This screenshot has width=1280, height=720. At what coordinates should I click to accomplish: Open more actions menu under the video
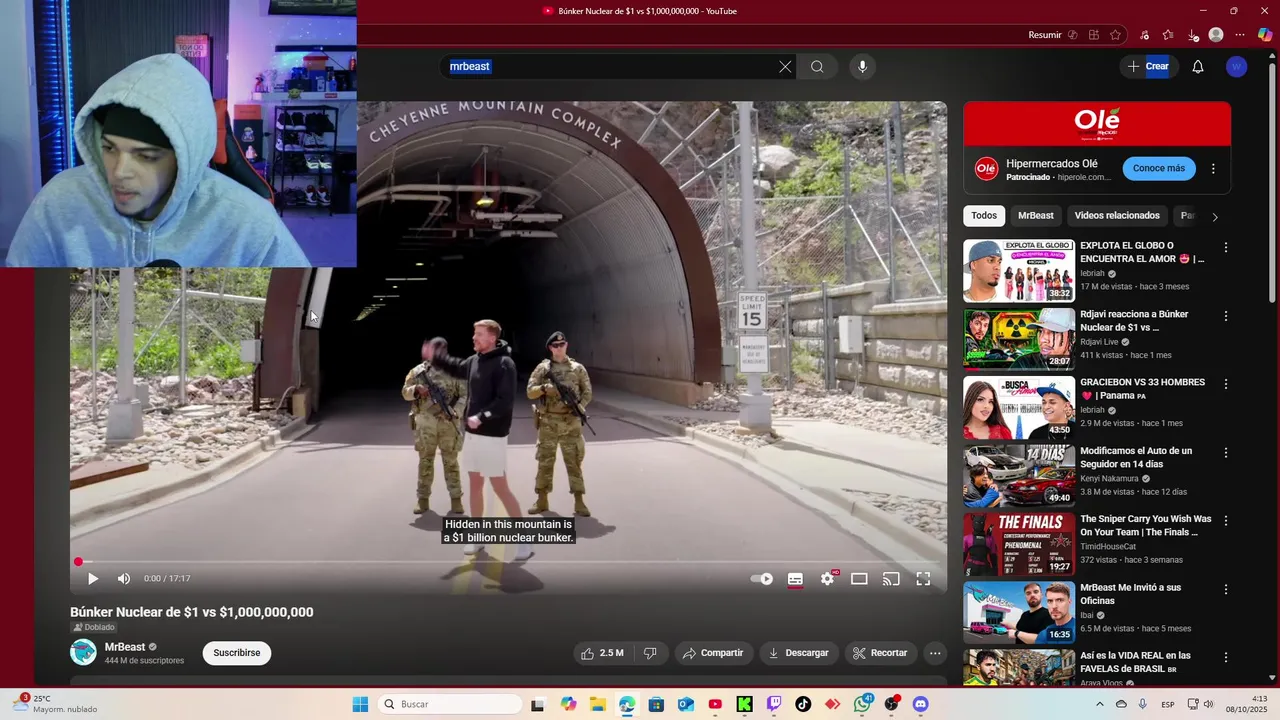[x=935, y=653]
